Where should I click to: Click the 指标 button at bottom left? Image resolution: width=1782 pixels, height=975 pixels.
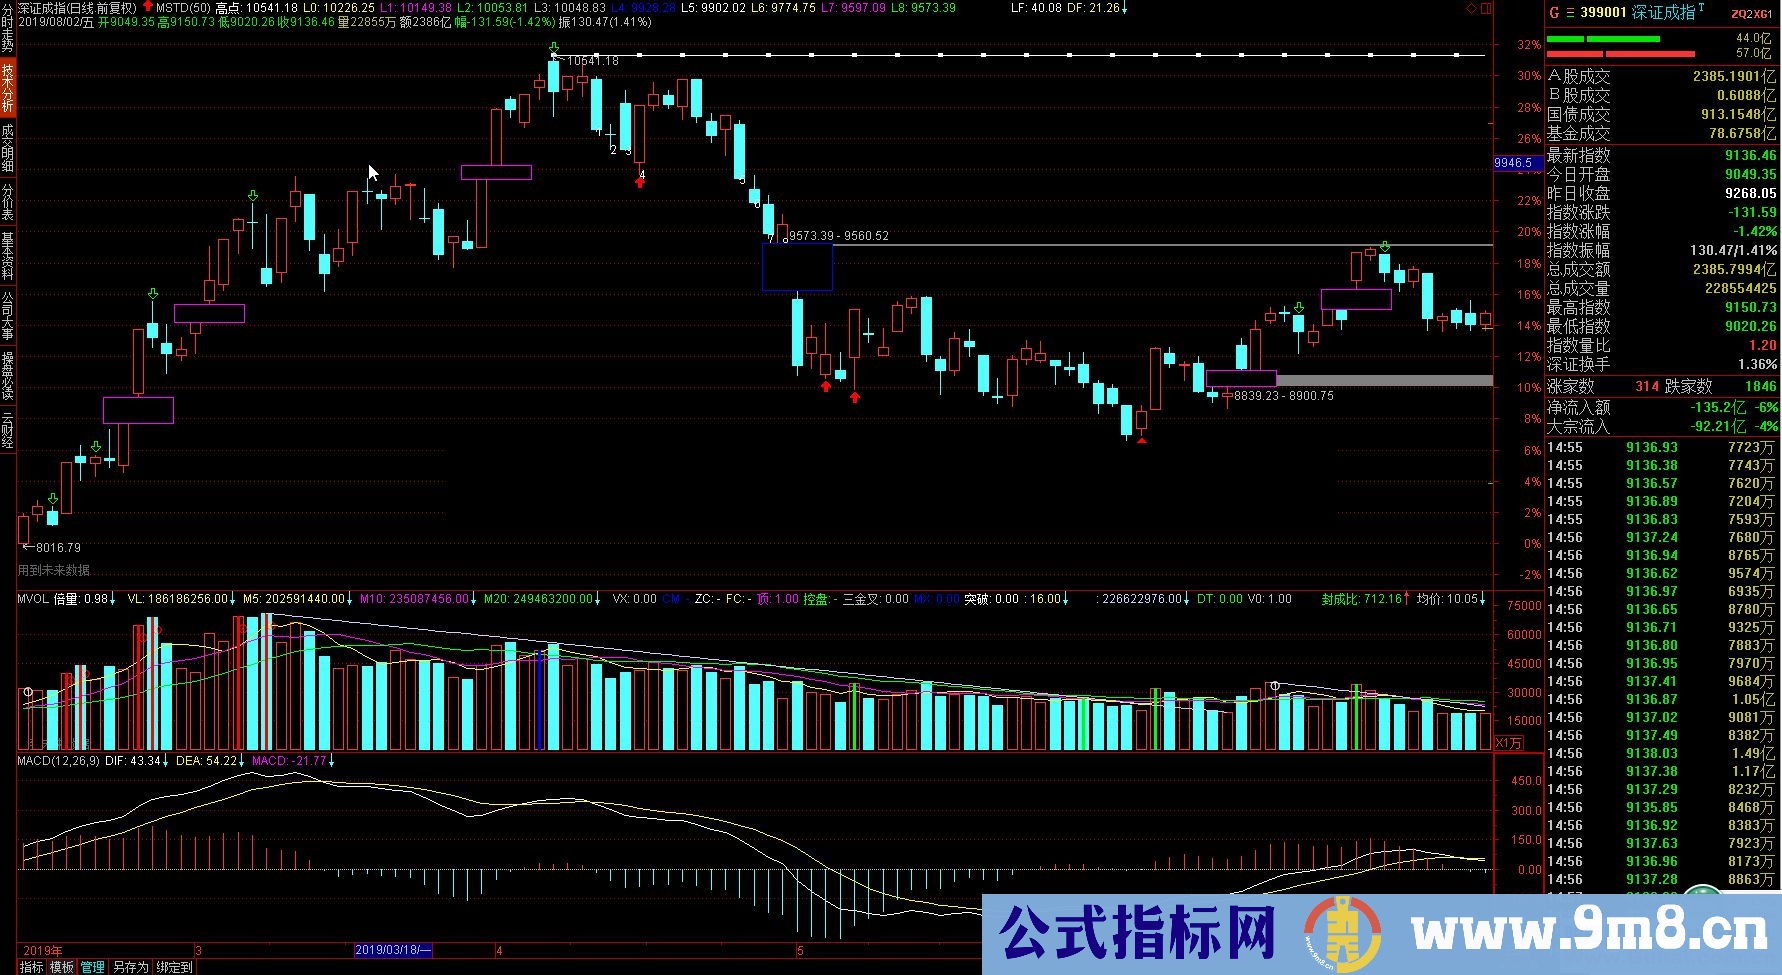click(32, 967)
